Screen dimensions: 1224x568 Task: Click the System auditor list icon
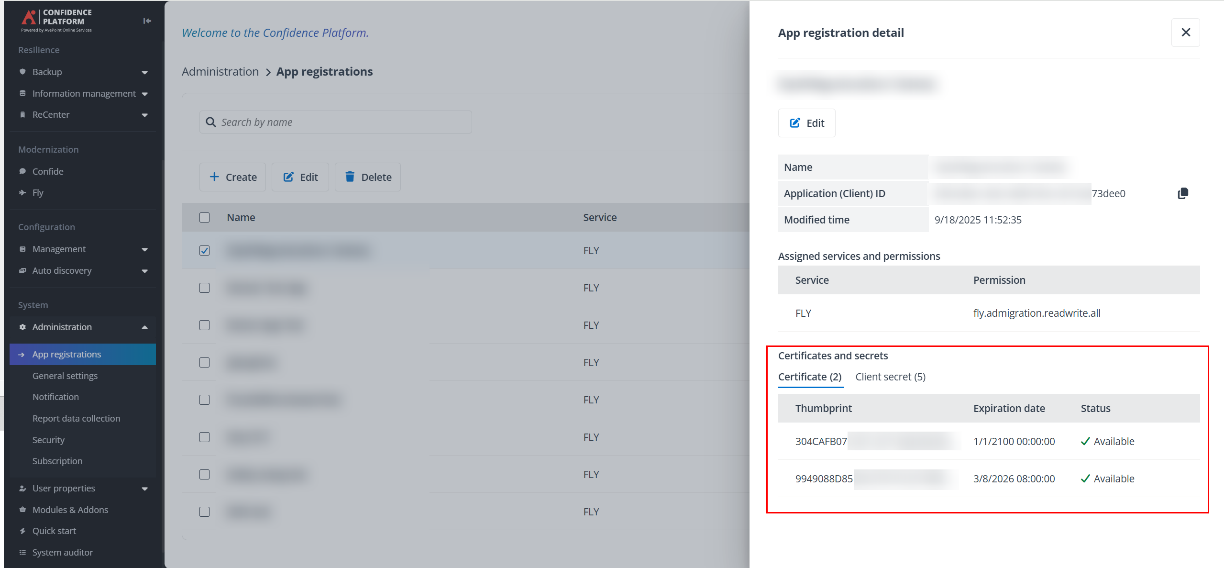[x=23, y=552]
